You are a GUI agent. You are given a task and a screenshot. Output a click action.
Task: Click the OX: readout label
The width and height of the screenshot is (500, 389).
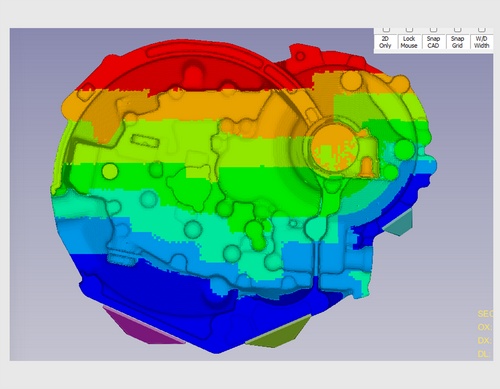pyautogui.click(x=485, y=327)
